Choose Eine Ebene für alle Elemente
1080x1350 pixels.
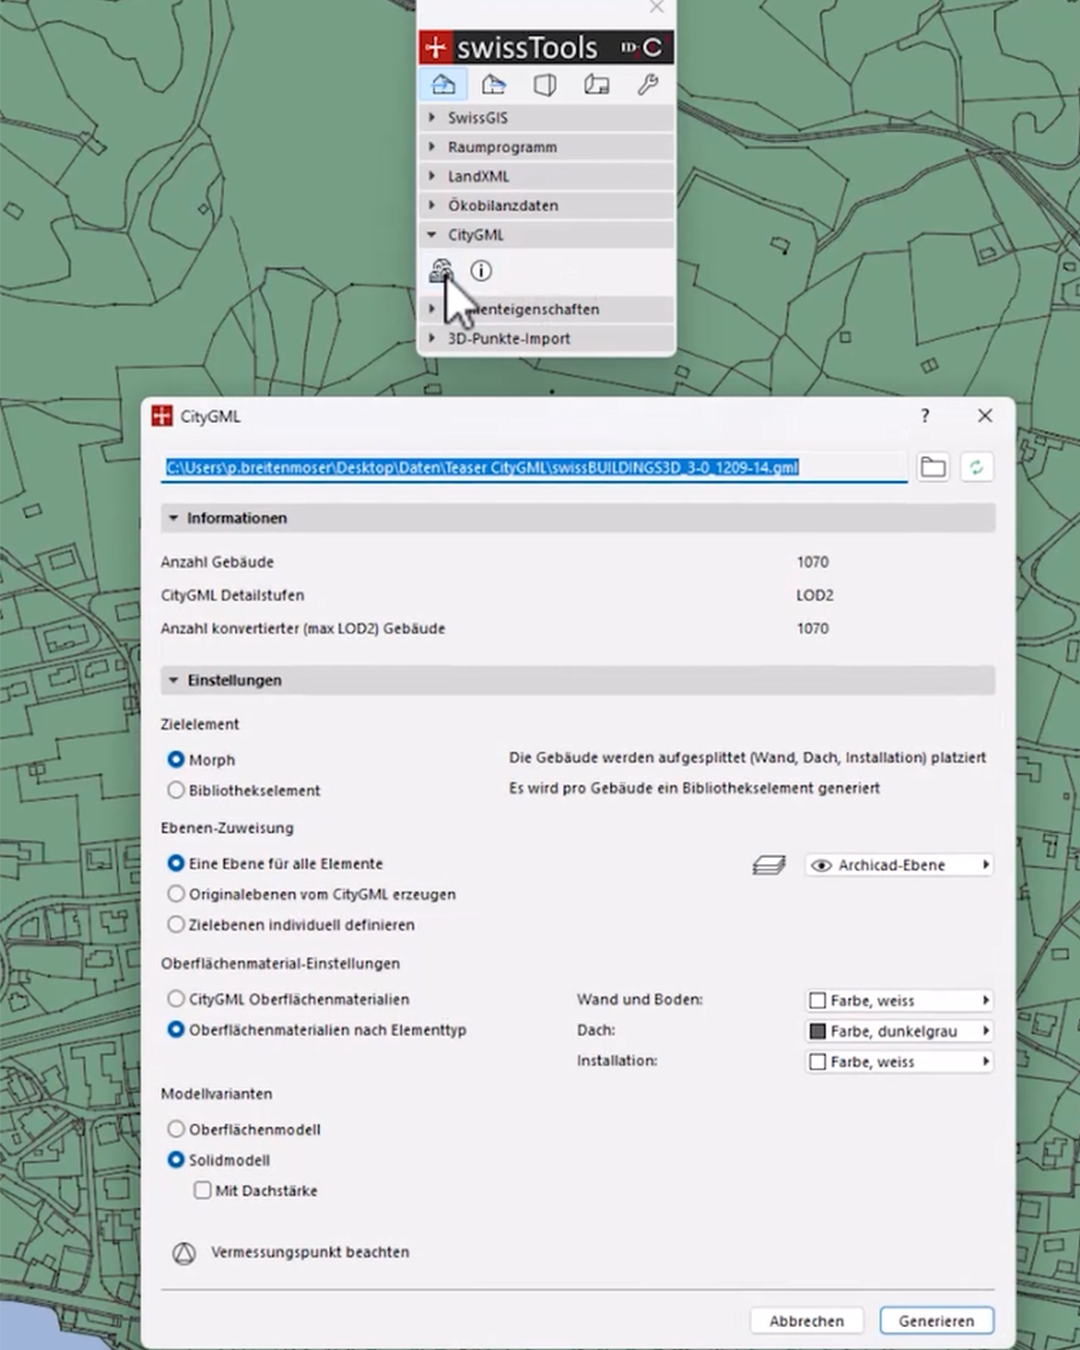(x=176, y=863)
